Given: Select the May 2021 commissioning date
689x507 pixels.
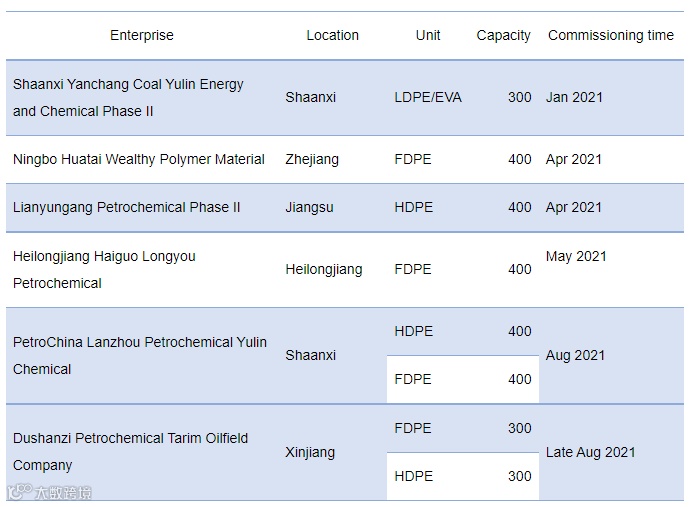Looking at the screenshot, I should tap(576, 256).
